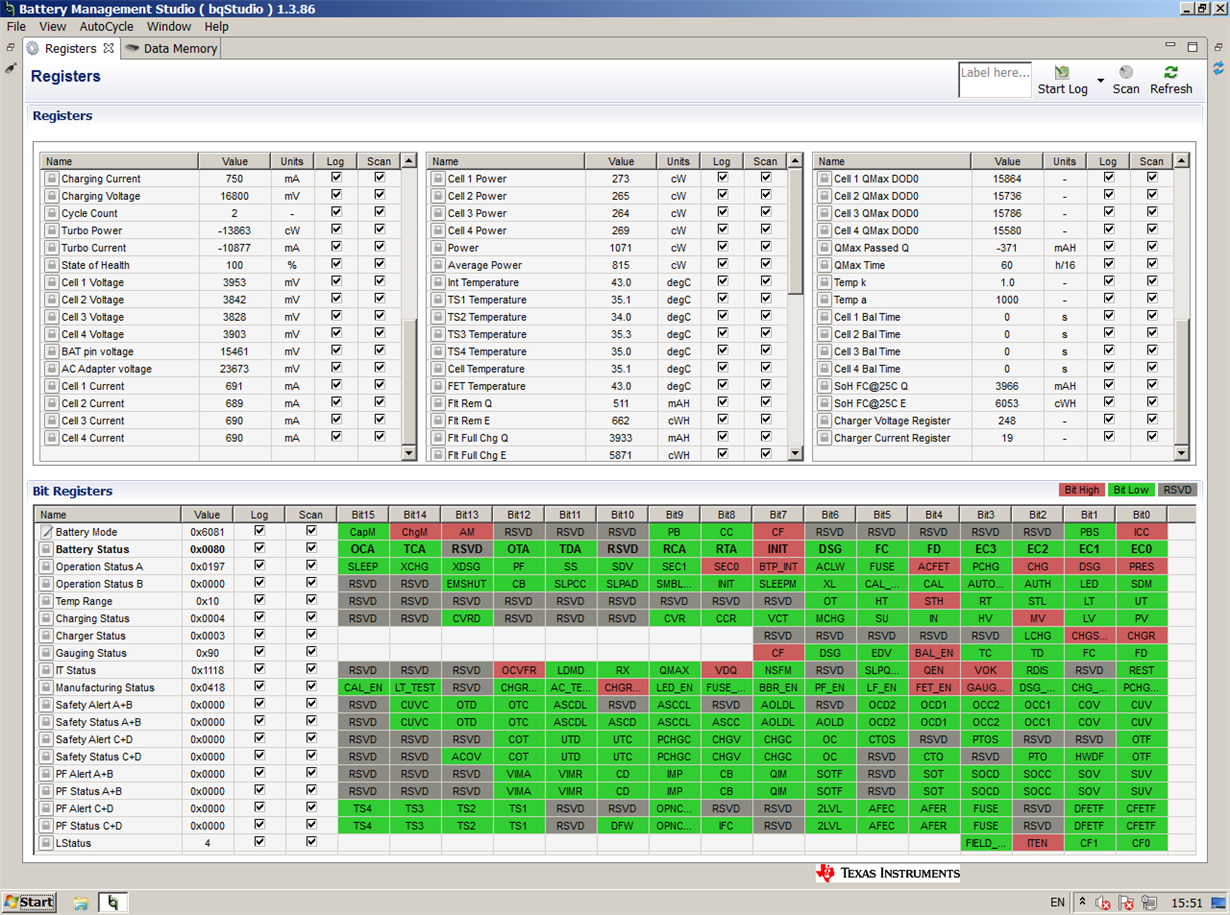The image size is (1230, 915).
Task: Click the blue sync icon in the right sidebar
Action: point(1219,69)
